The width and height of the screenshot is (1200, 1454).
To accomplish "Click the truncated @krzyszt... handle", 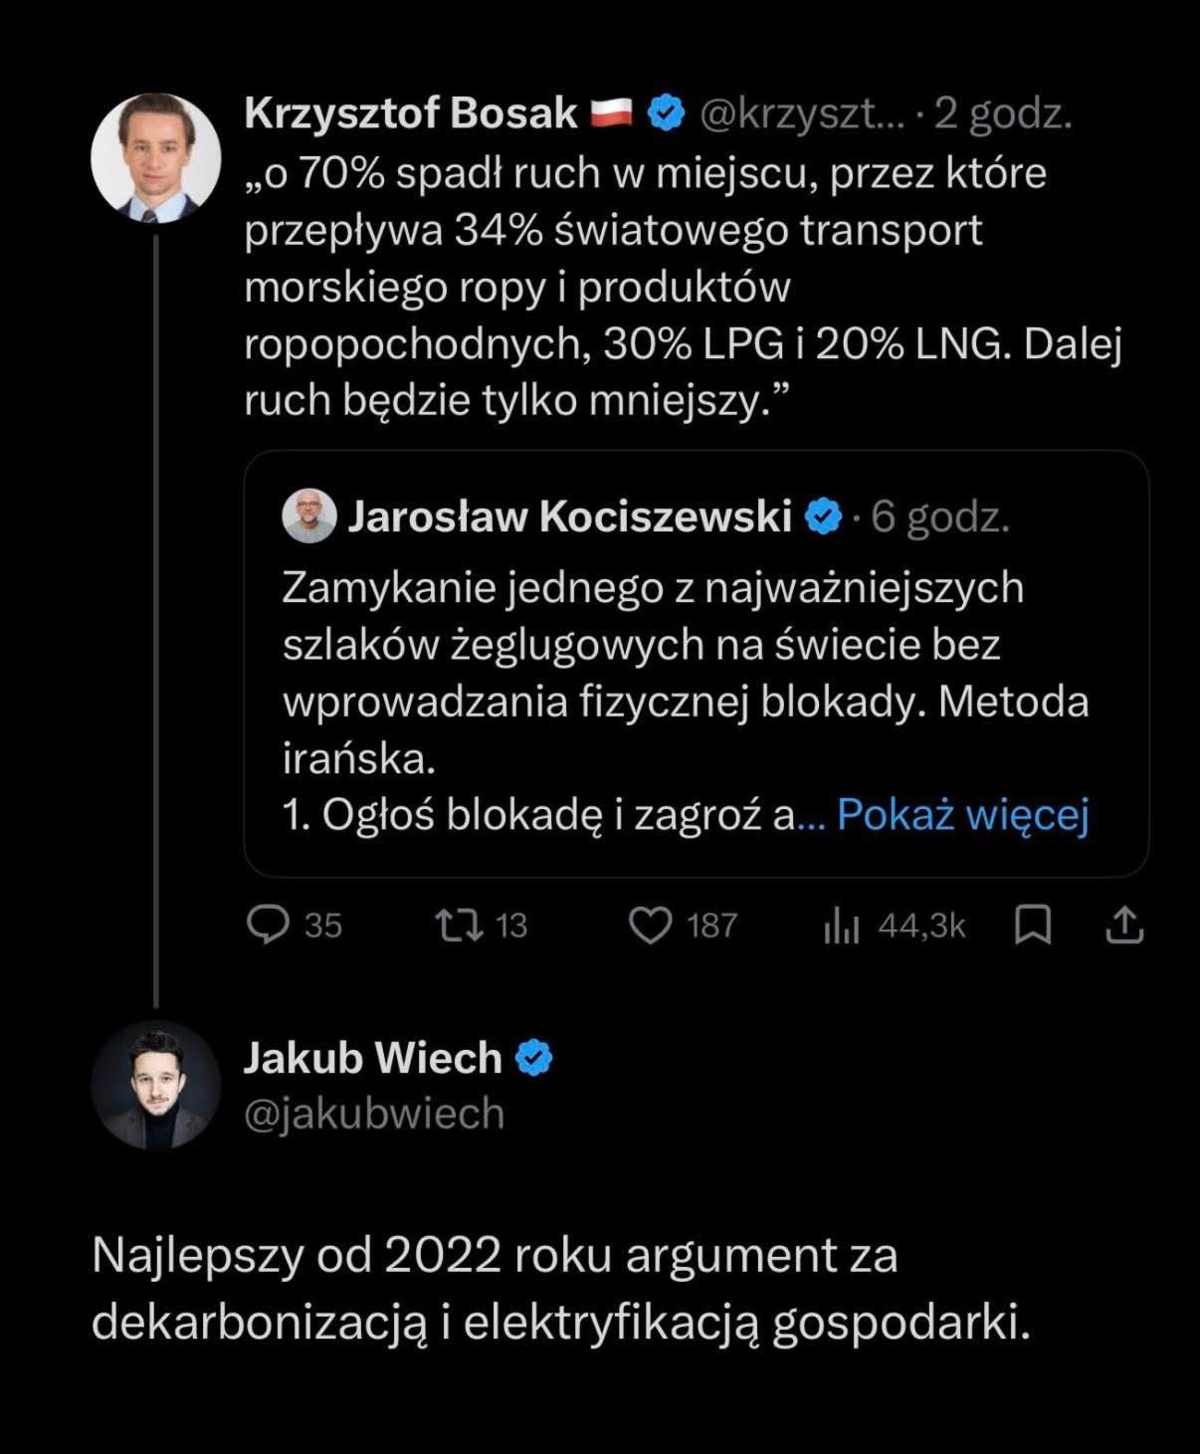I will [800, 114].
